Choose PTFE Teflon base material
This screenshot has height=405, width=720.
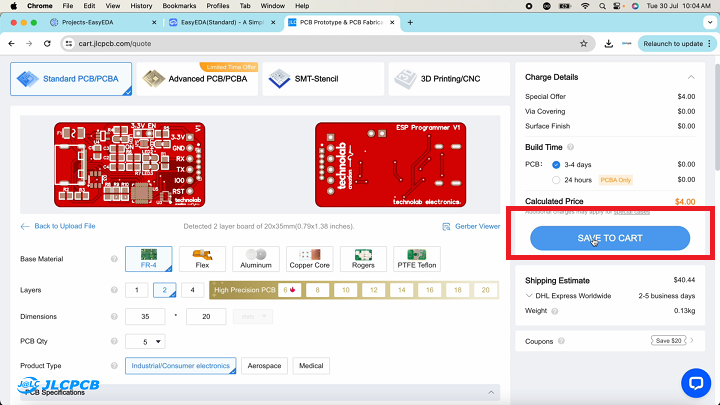417,259
